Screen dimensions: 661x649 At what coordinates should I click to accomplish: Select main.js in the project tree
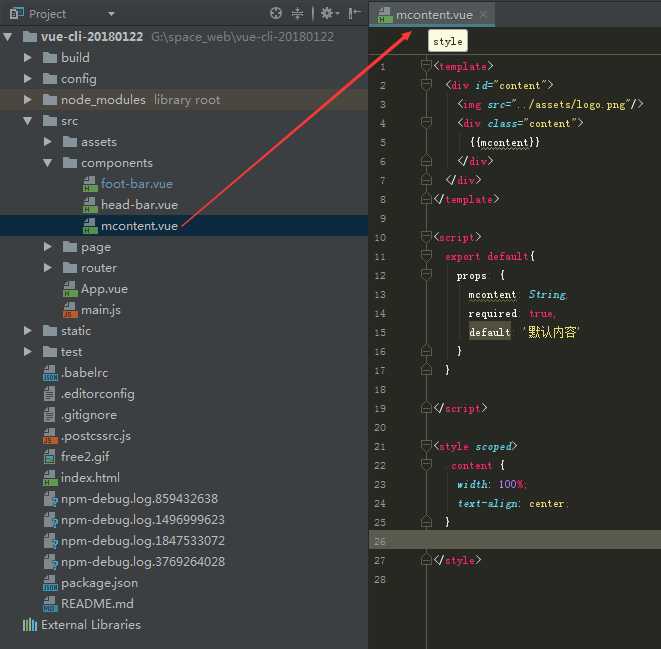(x=101, y=310)
